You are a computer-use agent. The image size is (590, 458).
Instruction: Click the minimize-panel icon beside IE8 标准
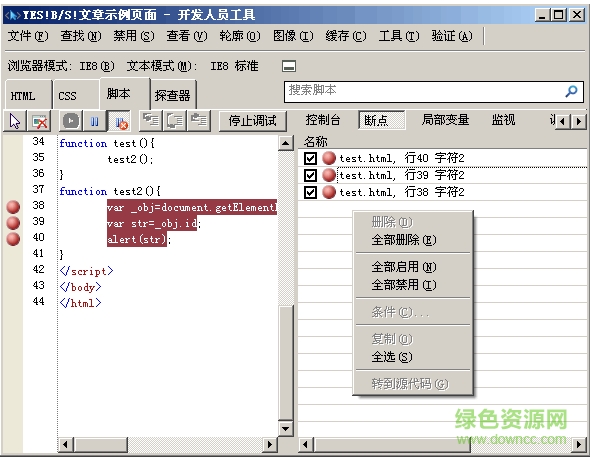click(x=289, y=67)
